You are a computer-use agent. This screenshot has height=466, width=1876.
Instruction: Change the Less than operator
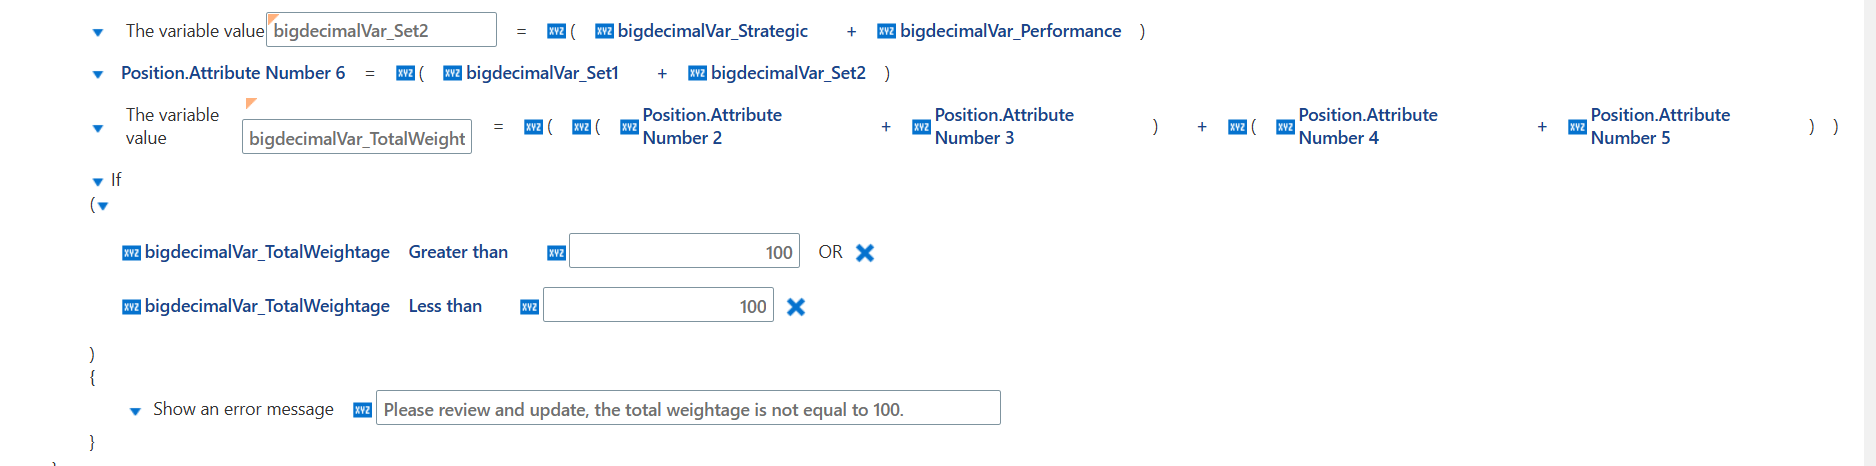445,306
